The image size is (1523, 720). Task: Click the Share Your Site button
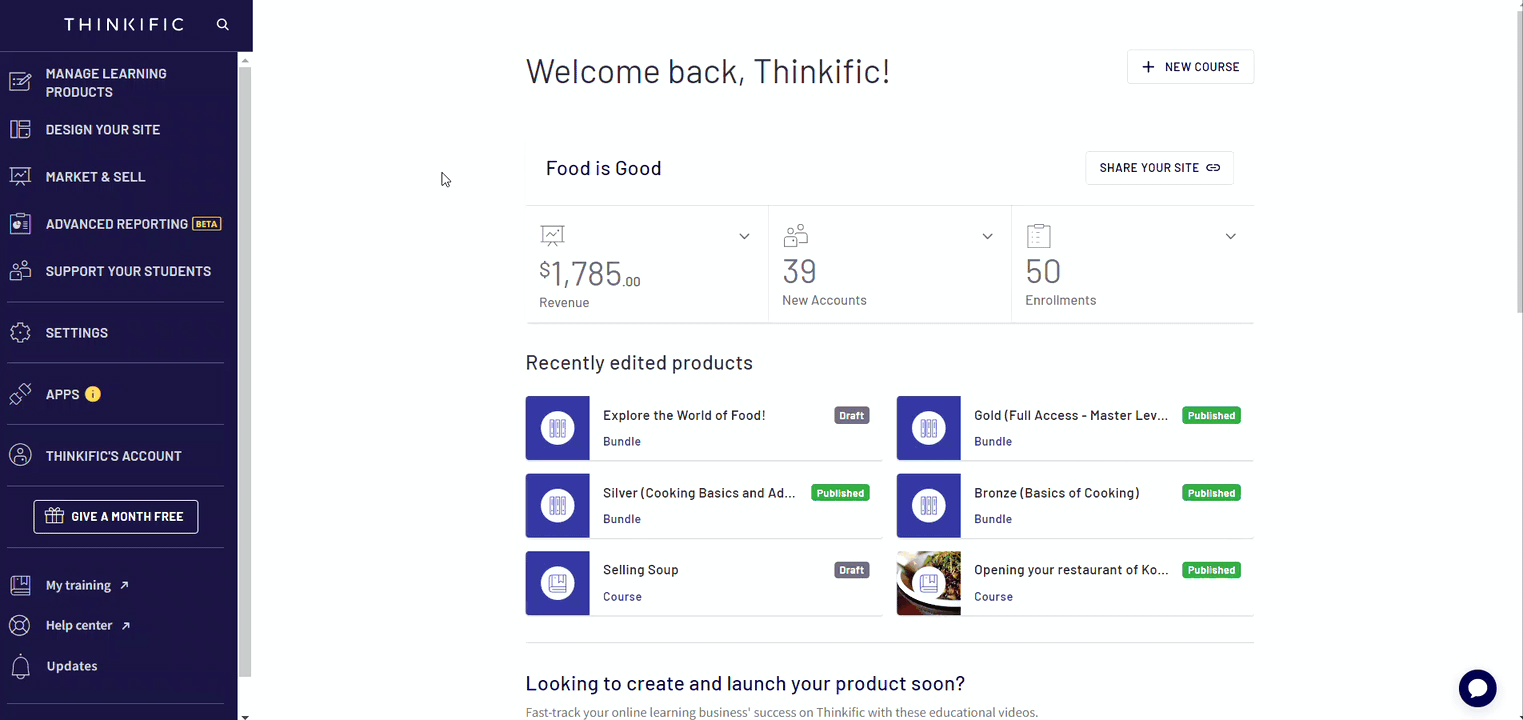click(x=1159, y=168)
